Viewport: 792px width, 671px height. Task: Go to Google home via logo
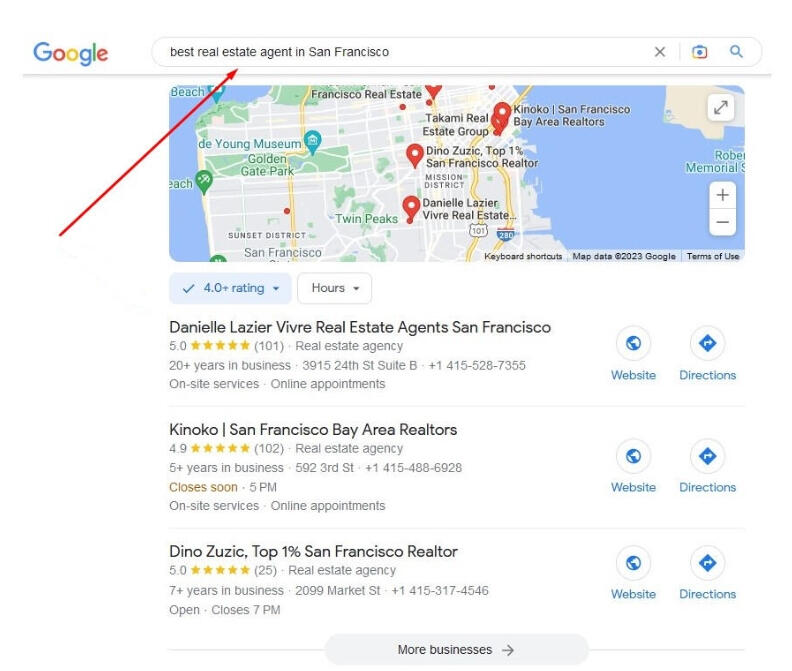71,53
